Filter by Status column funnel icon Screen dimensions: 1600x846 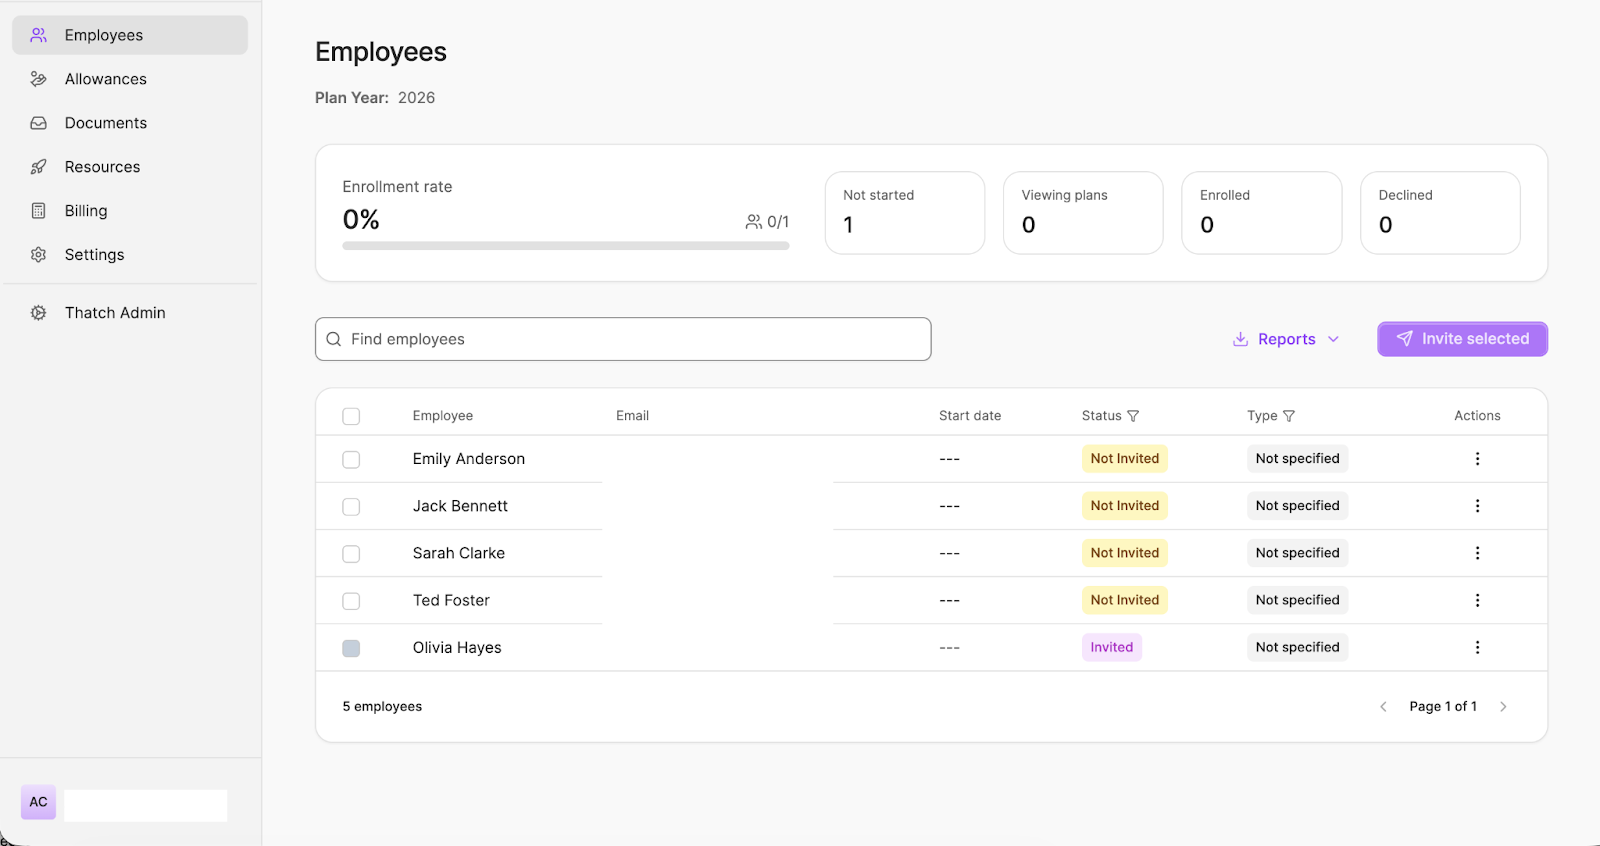(1133, 416)
